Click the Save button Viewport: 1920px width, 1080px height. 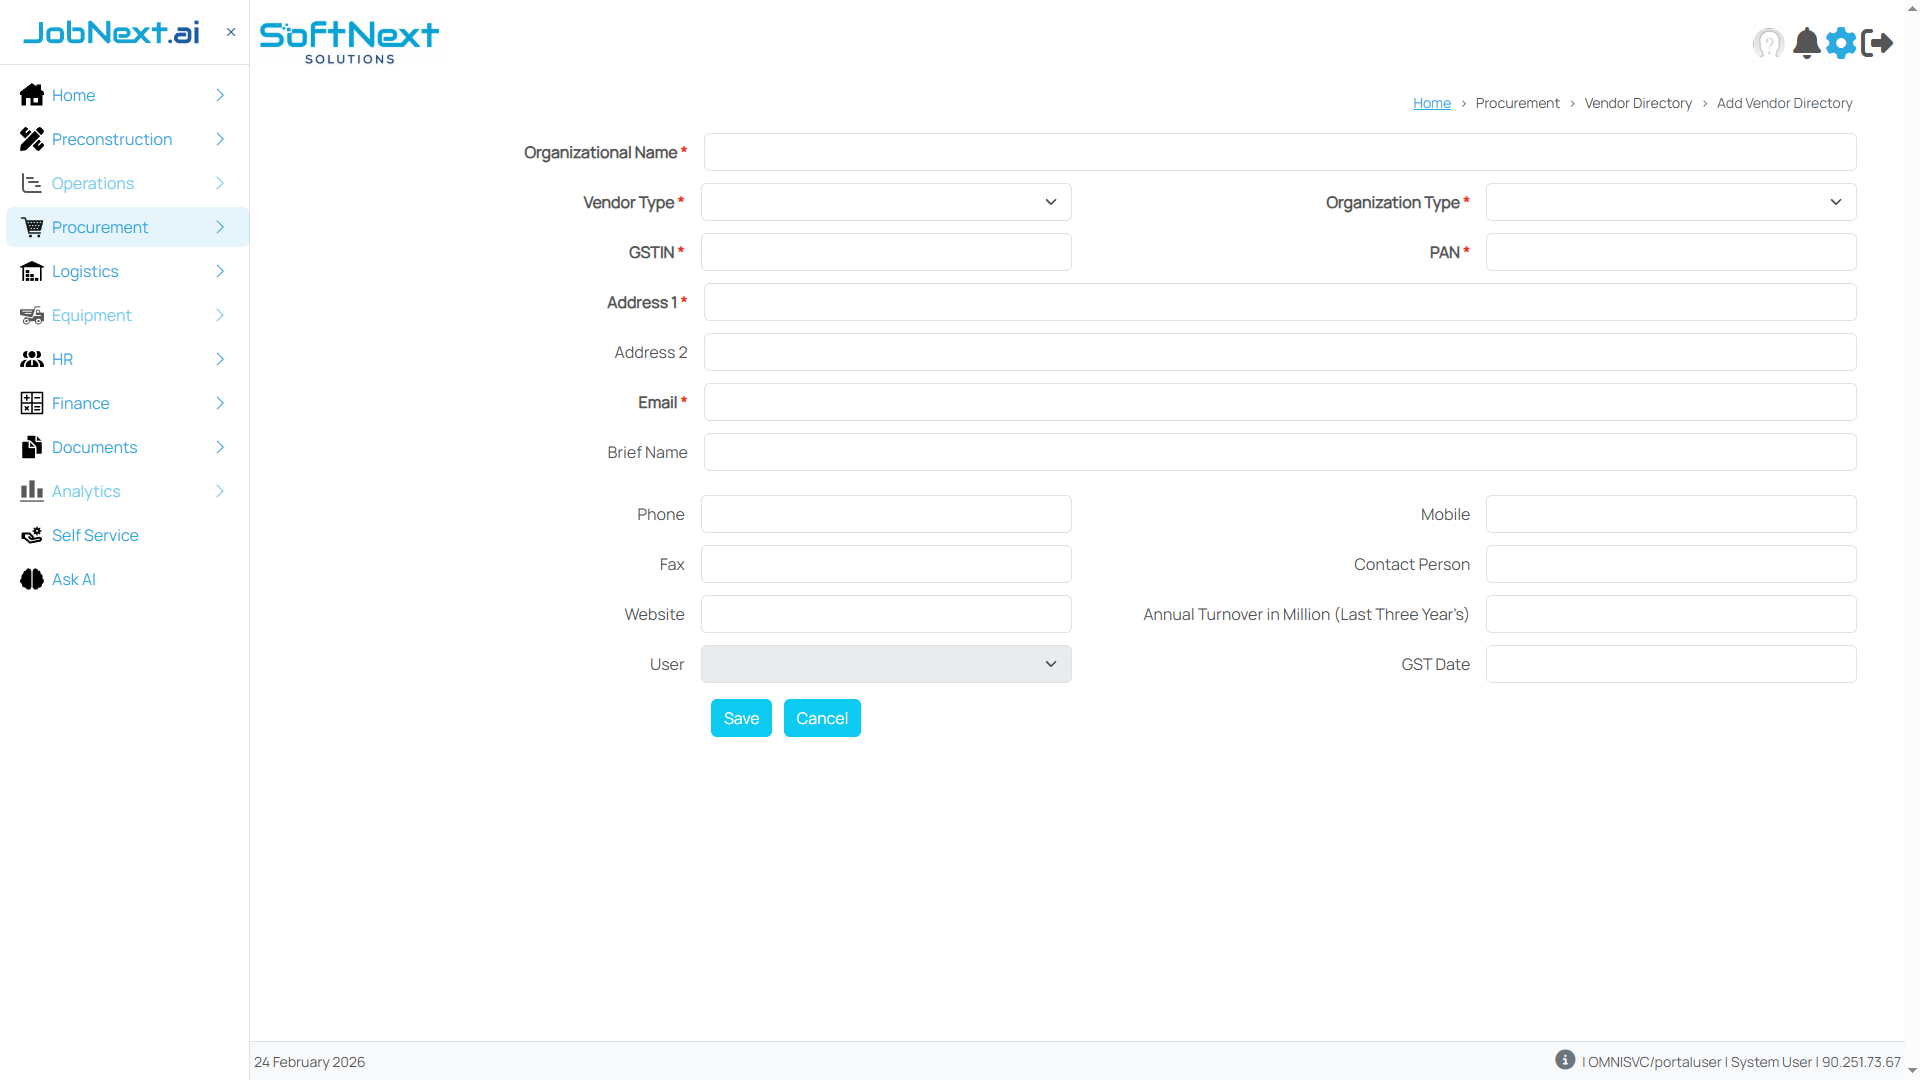(x=740, y=718)
